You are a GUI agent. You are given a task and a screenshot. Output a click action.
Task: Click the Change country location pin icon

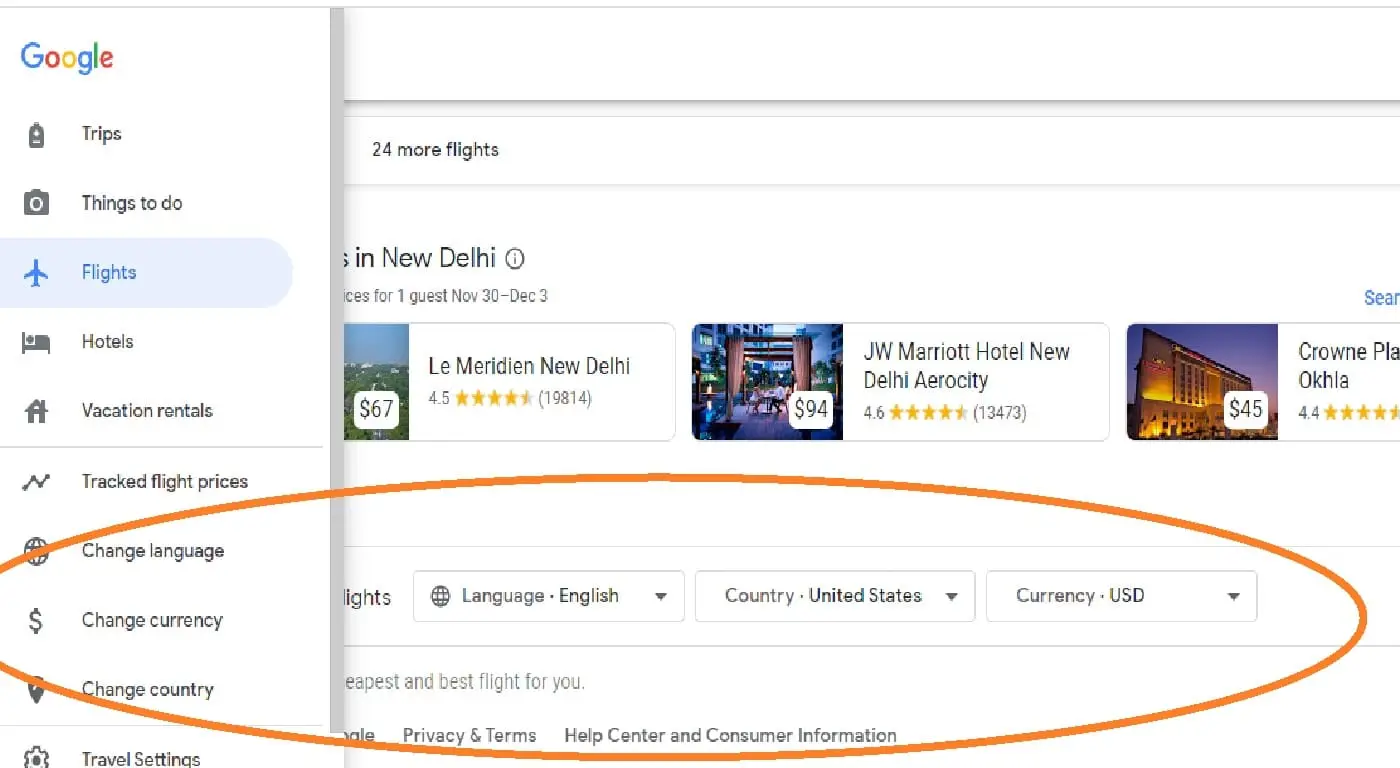pos(36,690)
